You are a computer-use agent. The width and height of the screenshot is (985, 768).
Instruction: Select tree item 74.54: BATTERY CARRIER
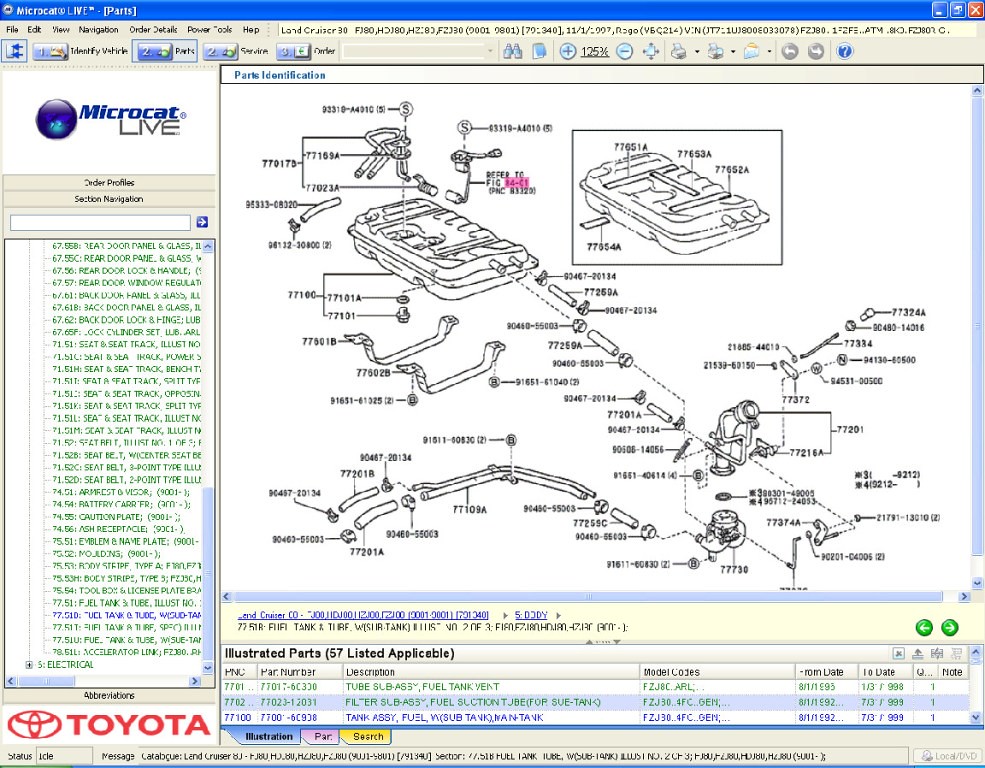point(121,504)
